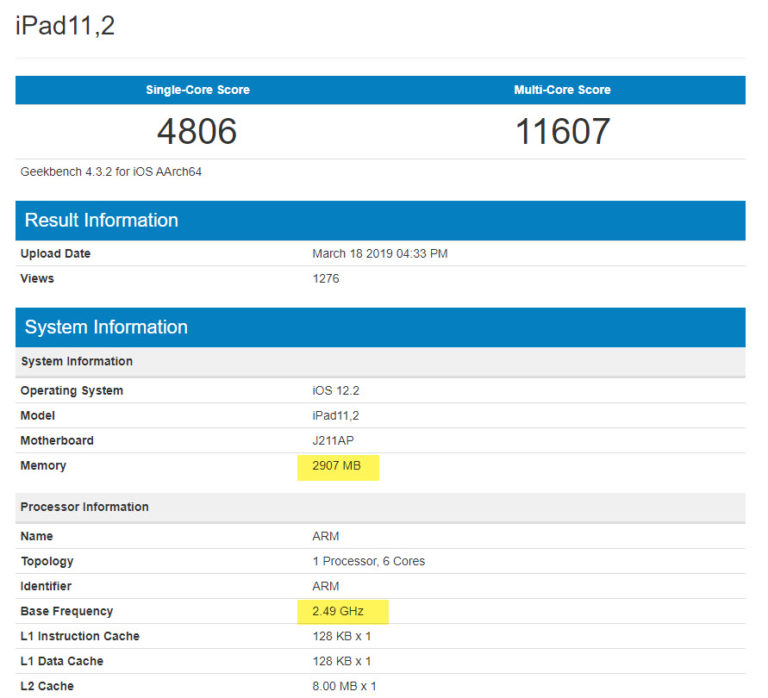The width and height of the screenshot is (768, 698).
Task: Select the ARM value in Identifier row
Action: (326, 586)
